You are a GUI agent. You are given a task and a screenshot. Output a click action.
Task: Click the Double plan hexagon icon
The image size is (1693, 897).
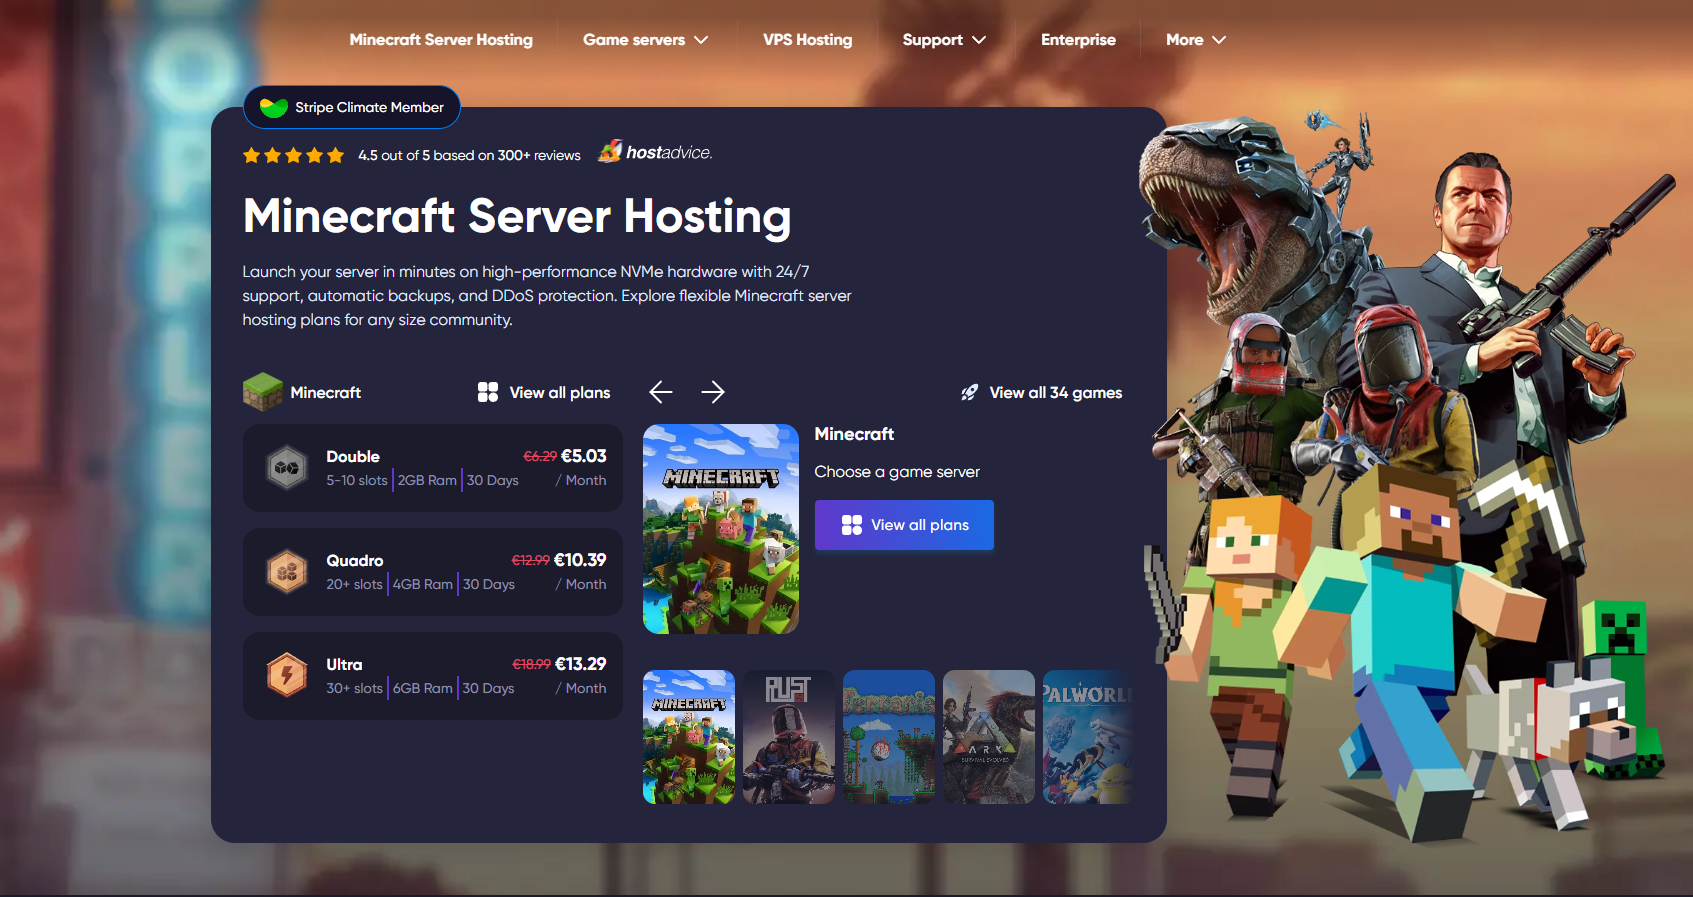287,467
